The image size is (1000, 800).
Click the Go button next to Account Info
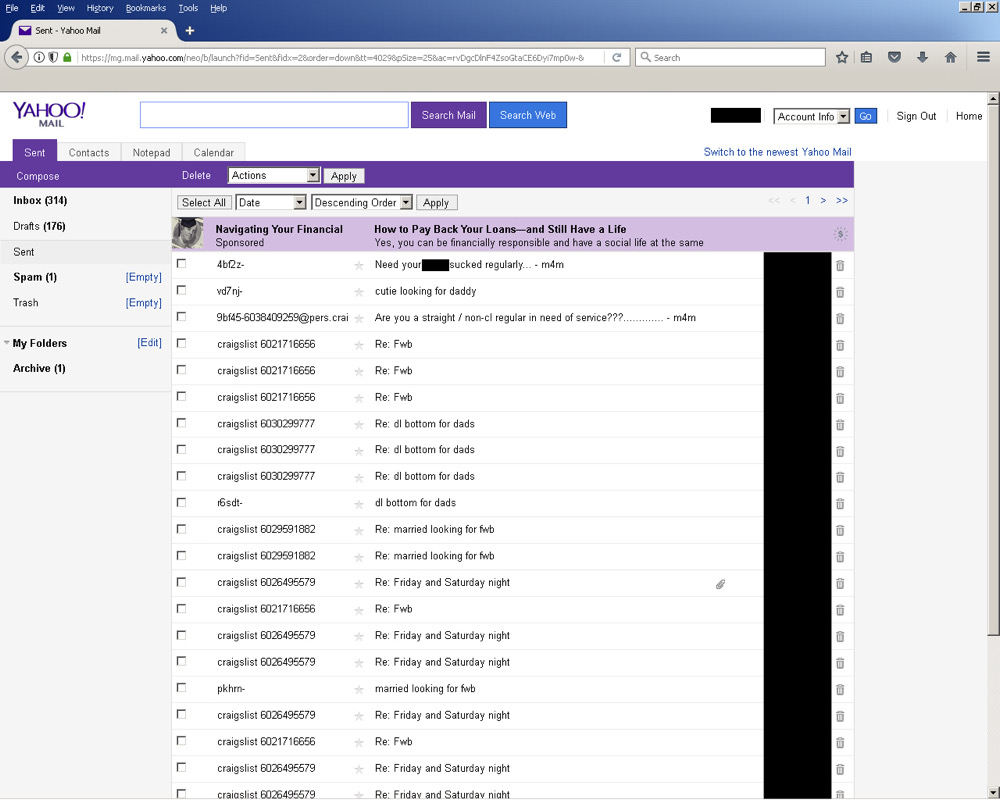pos(865,116)
